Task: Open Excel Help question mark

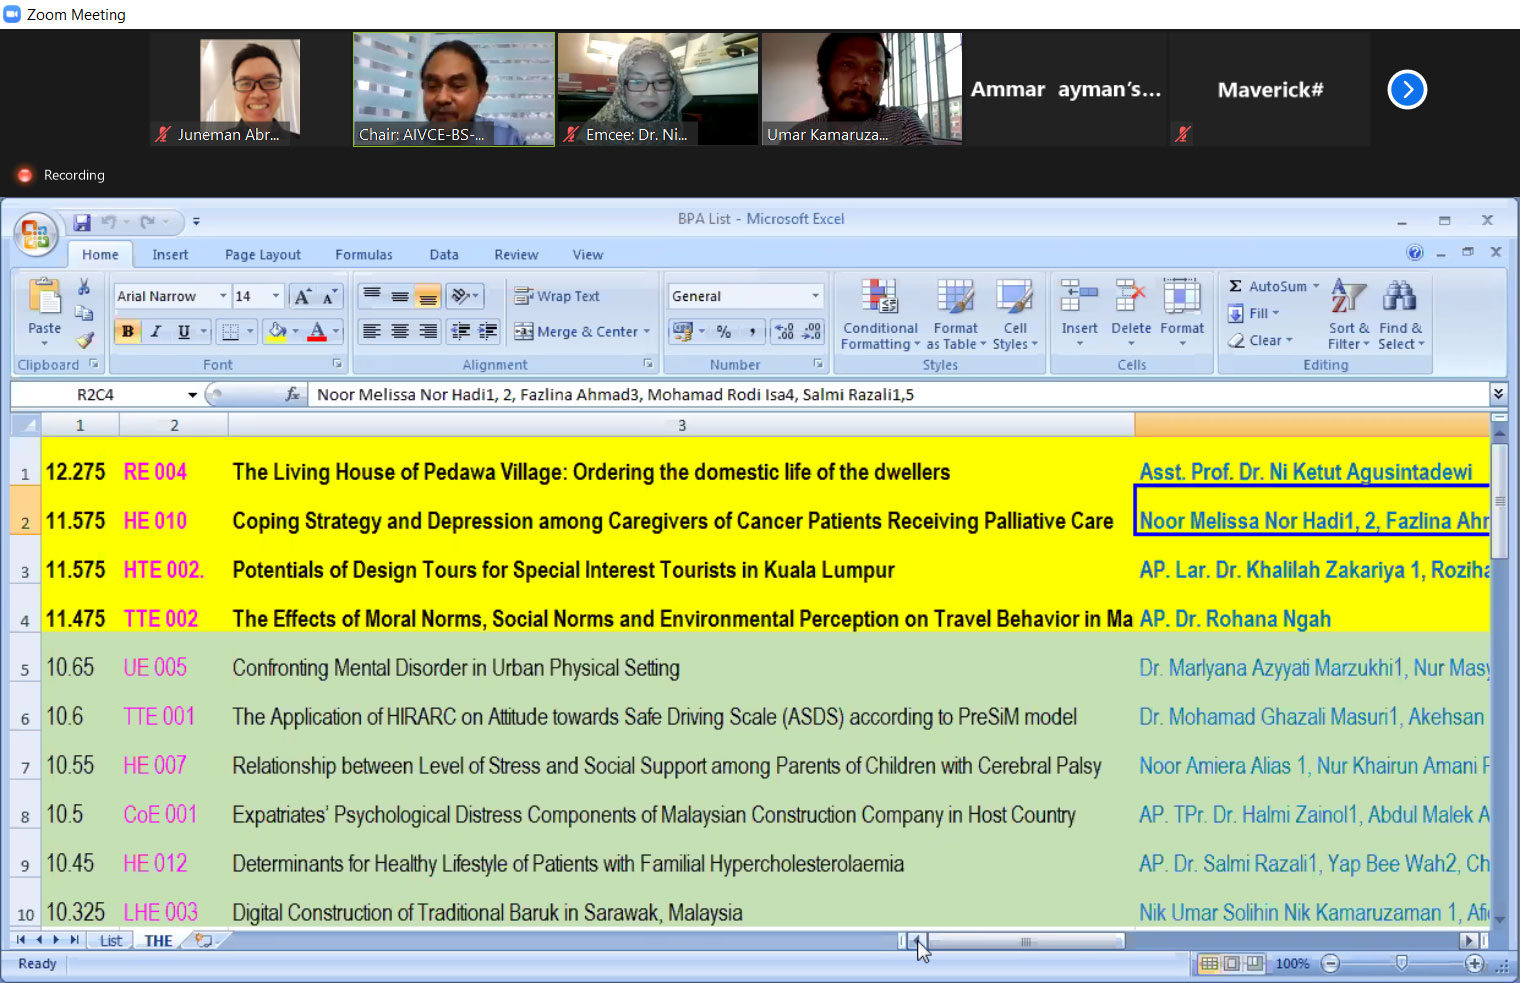Action: point(1414,253)
